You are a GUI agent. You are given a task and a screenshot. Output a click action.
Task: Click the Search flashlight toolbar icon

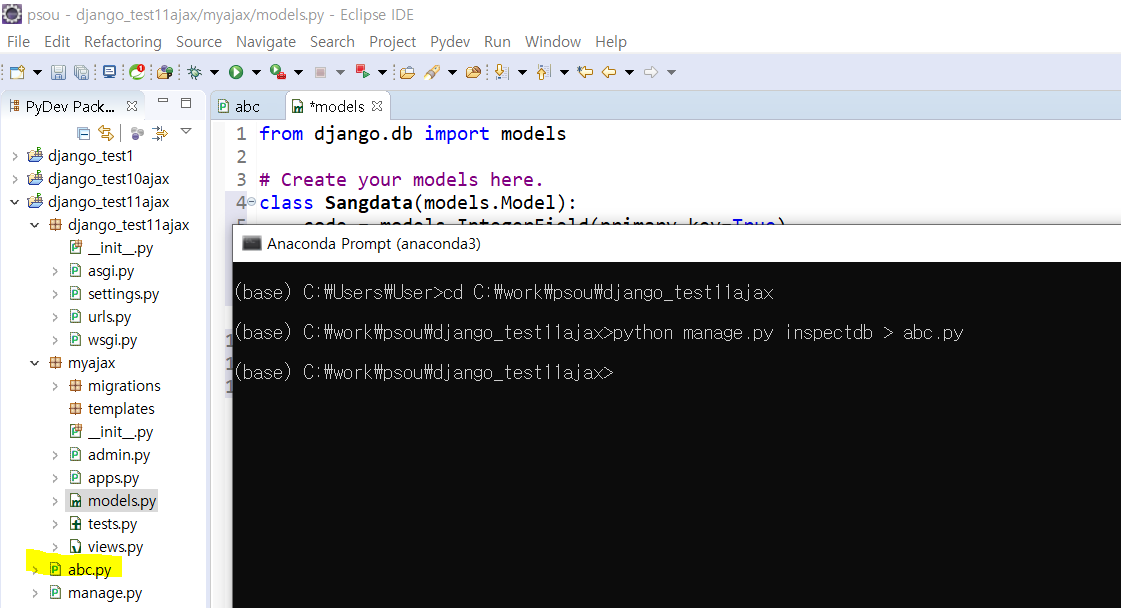coord(432,72)
